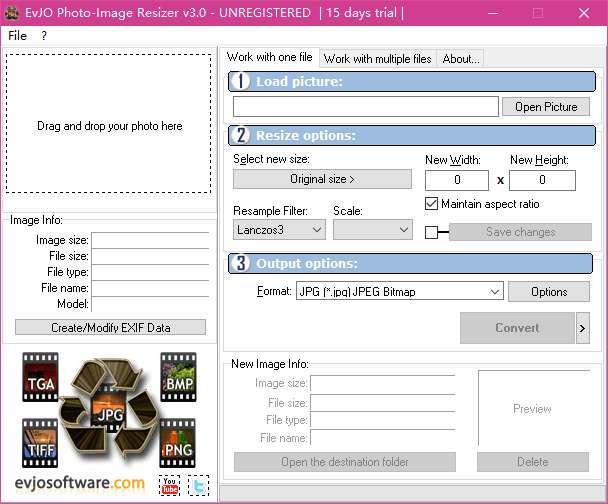Open the About... tab
The height and width of the screenshot is (504, 608).
(461, 59)
